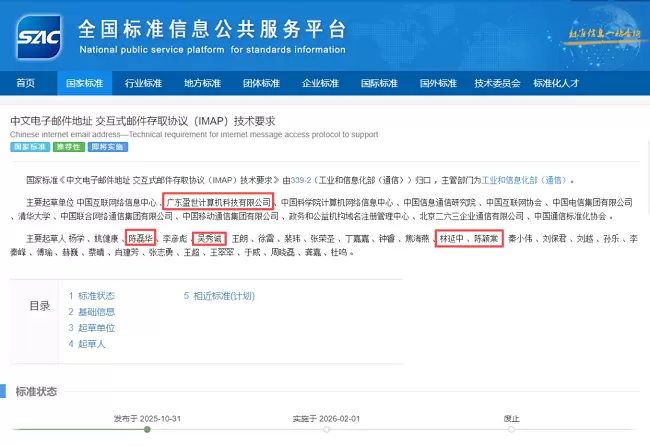Jump to 5 相近标准(计划) section

pos(217,296)
